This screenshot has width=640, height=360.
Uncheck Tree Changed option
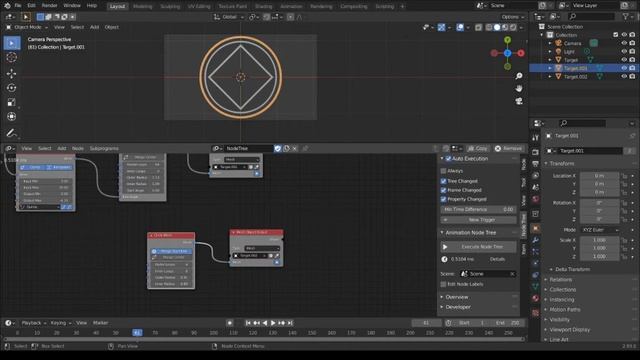(x=443, y=181)
